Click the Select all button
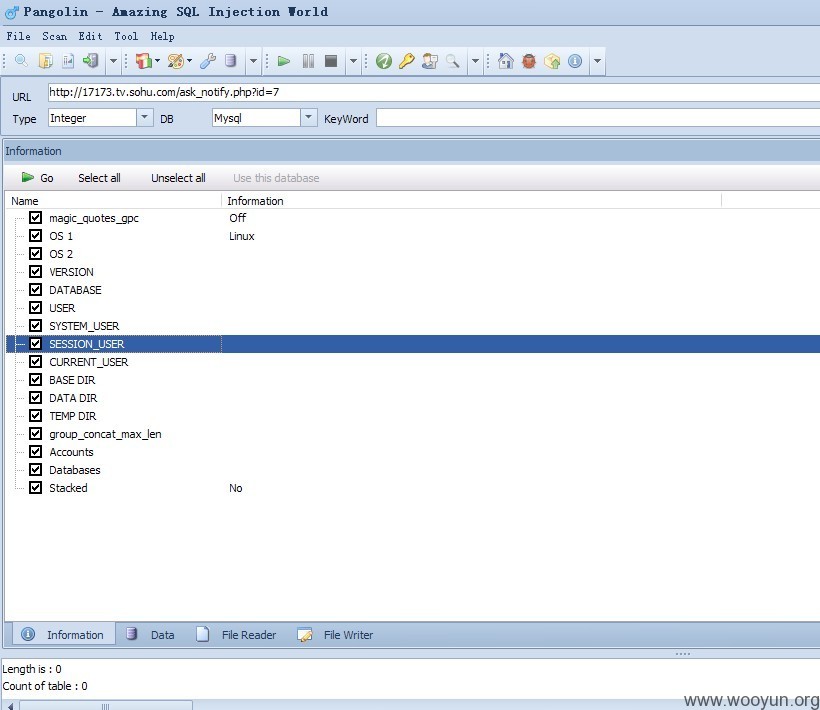The width and height of the screenshot is (820, 710). 99,178
